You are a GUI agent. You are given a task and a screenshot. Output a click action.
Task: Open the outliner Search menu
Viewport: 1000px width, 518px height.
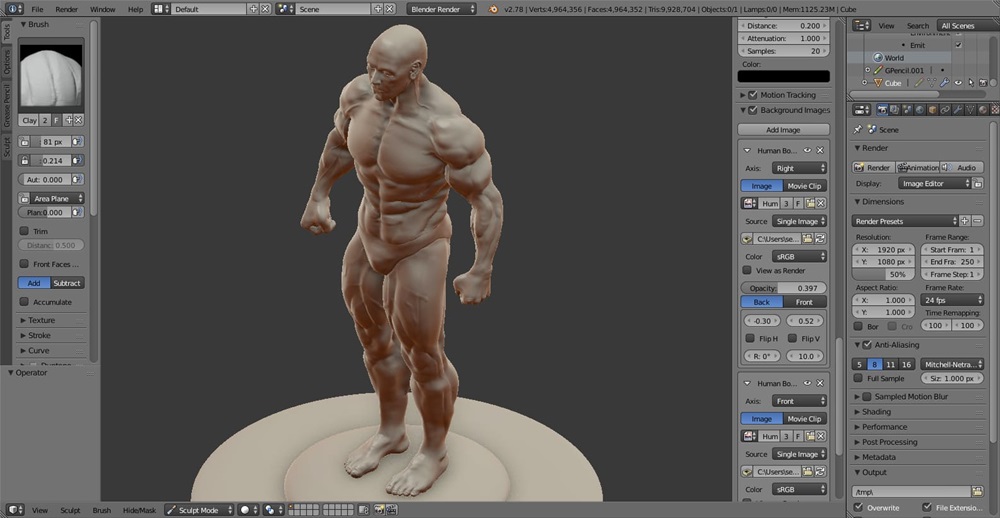tap(918, 26)
